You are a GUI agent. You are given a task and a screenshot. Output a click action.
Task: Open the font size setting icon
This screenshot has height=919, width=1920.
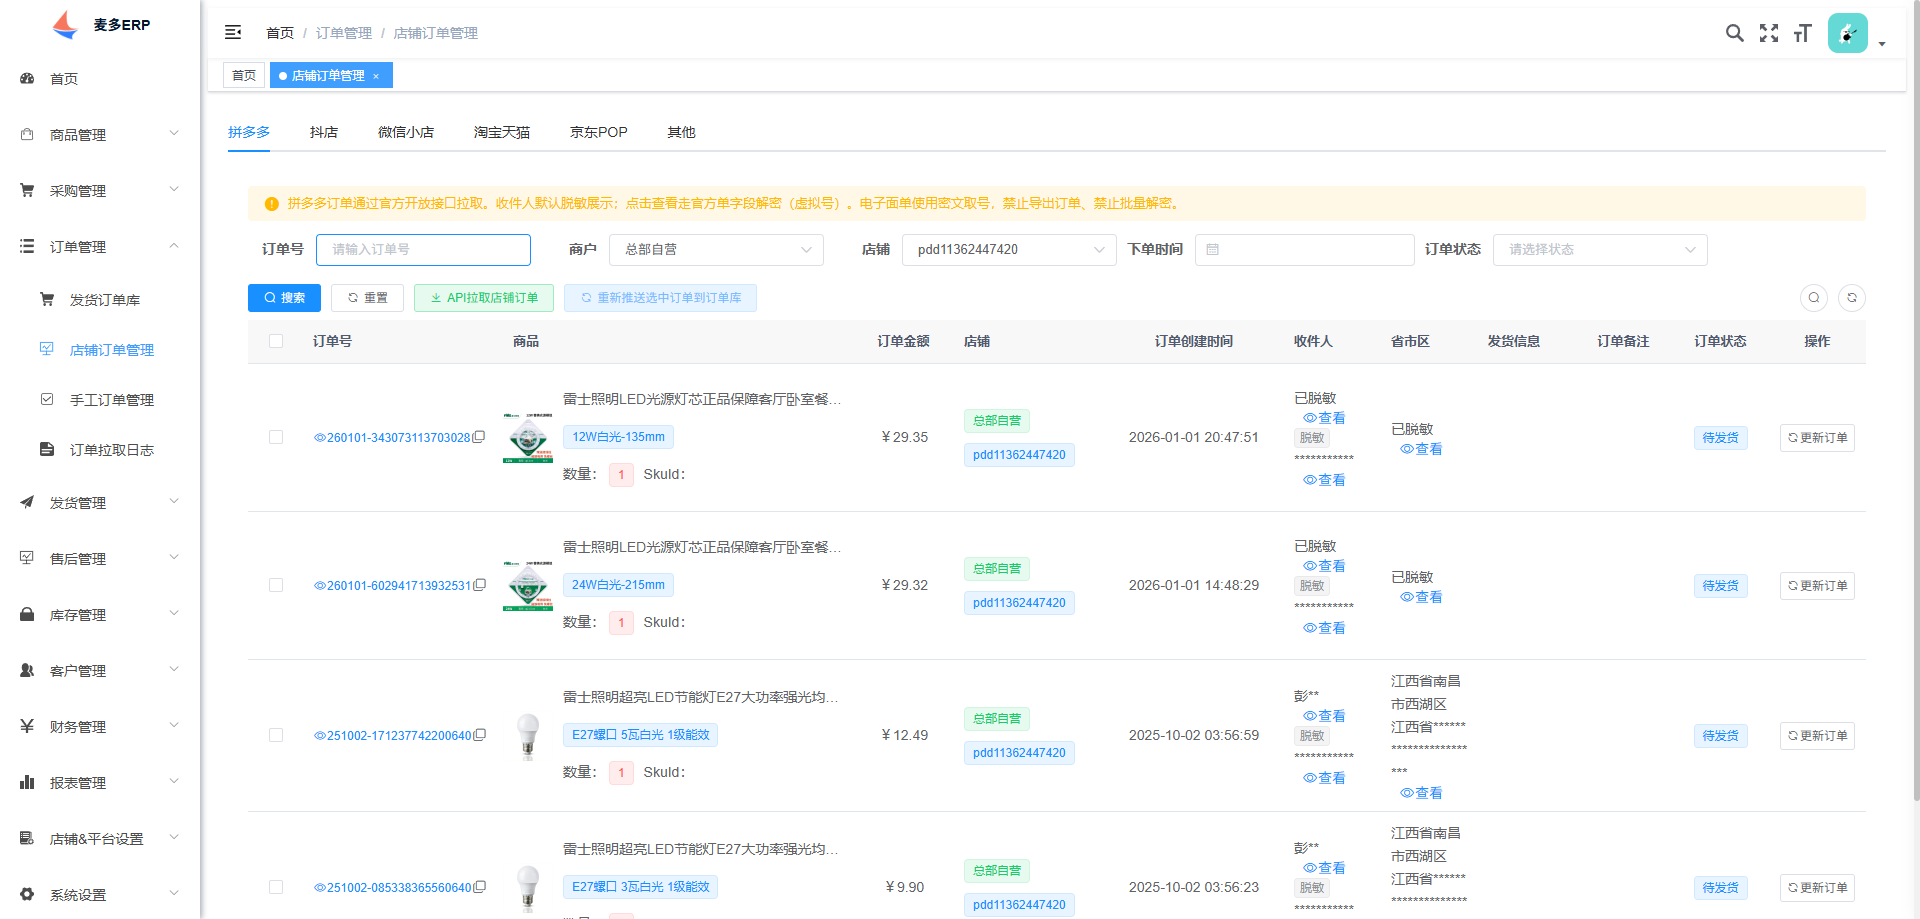click(x=1803, y=33)
